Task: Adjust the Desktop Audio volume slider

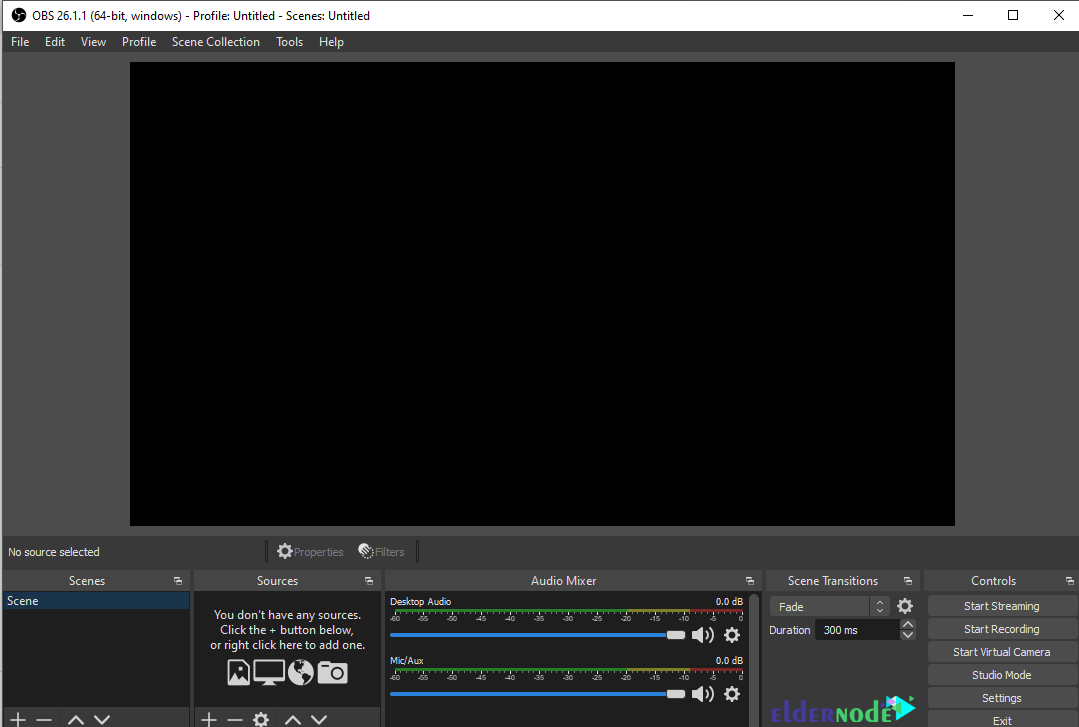Action: coord(537,635)
